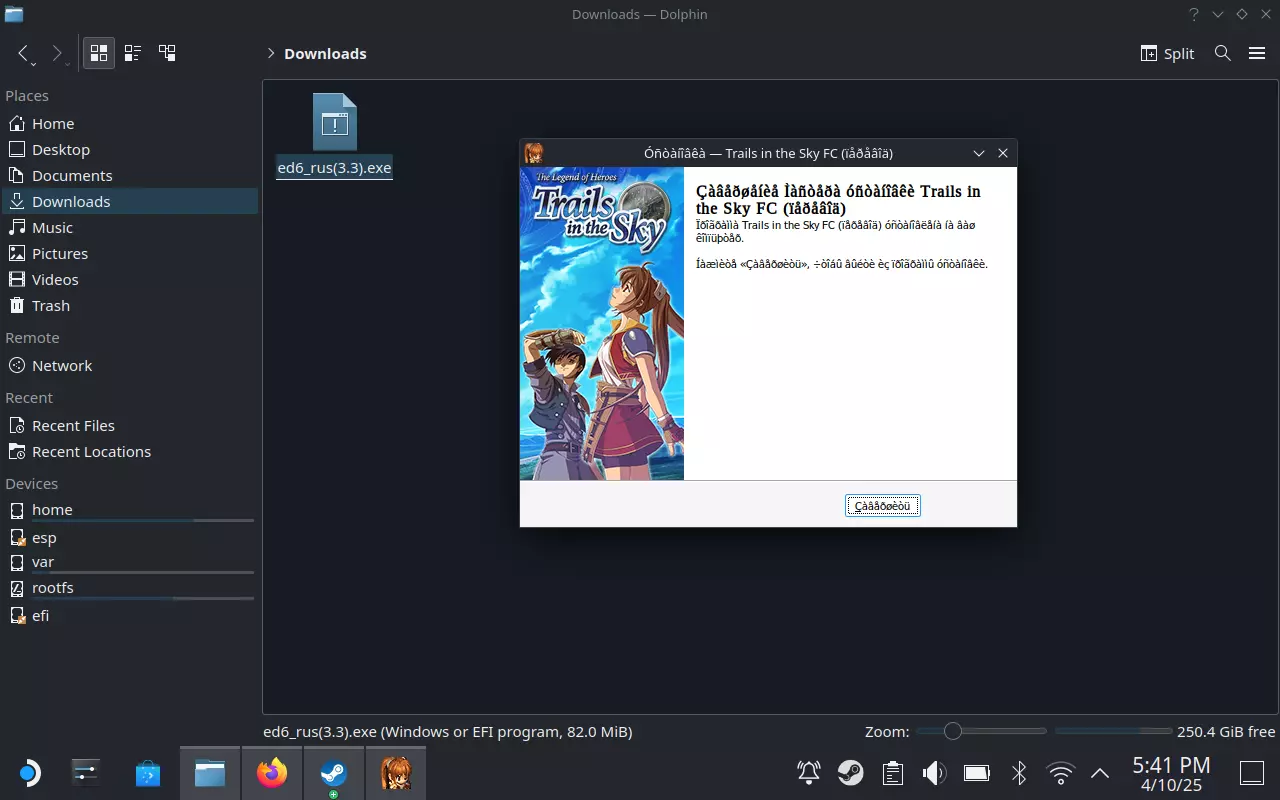The image size is (1280, 800).
Task: Open the home device under Devices
Action: coord(130,510)
